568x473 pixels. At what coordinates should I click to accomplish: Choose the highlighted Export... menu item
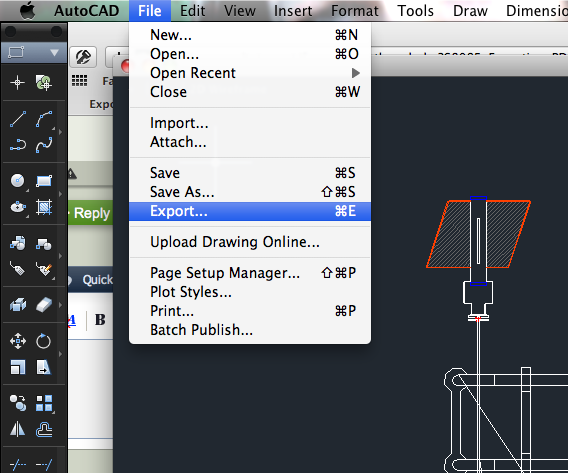[250, 211]
